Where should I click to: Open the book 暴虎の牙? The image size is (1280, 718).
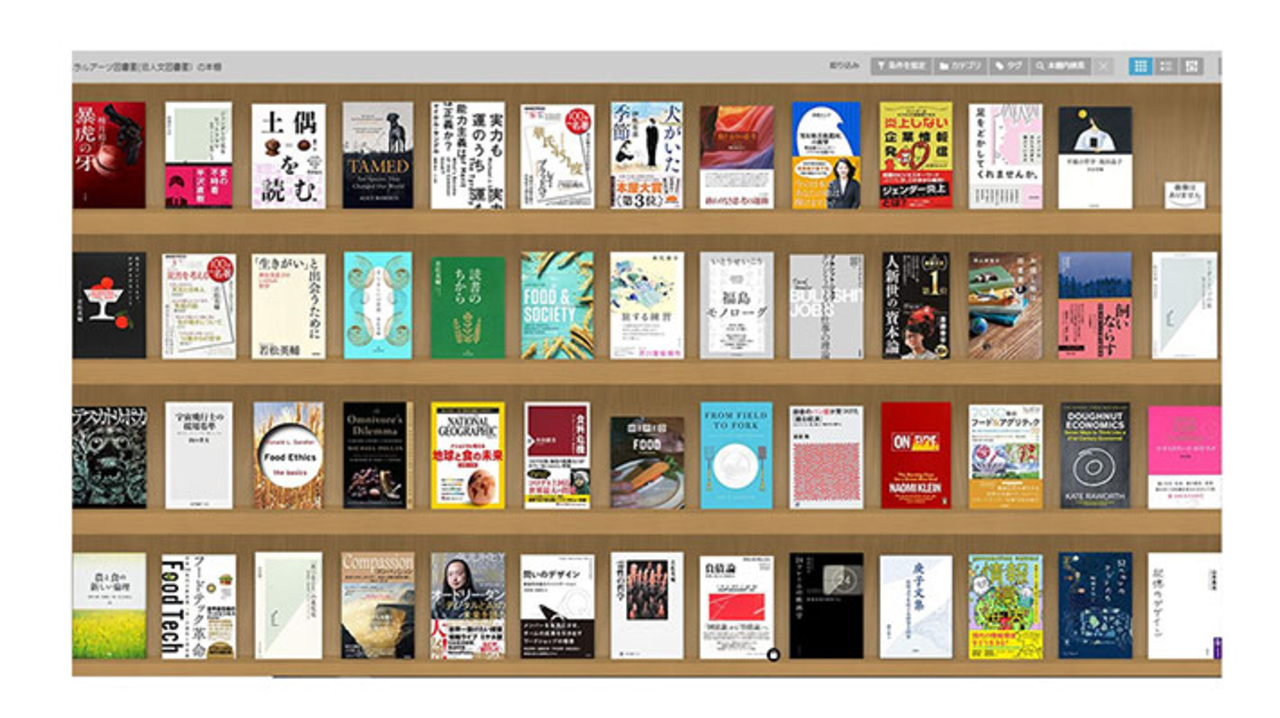[x=108, y=155]
